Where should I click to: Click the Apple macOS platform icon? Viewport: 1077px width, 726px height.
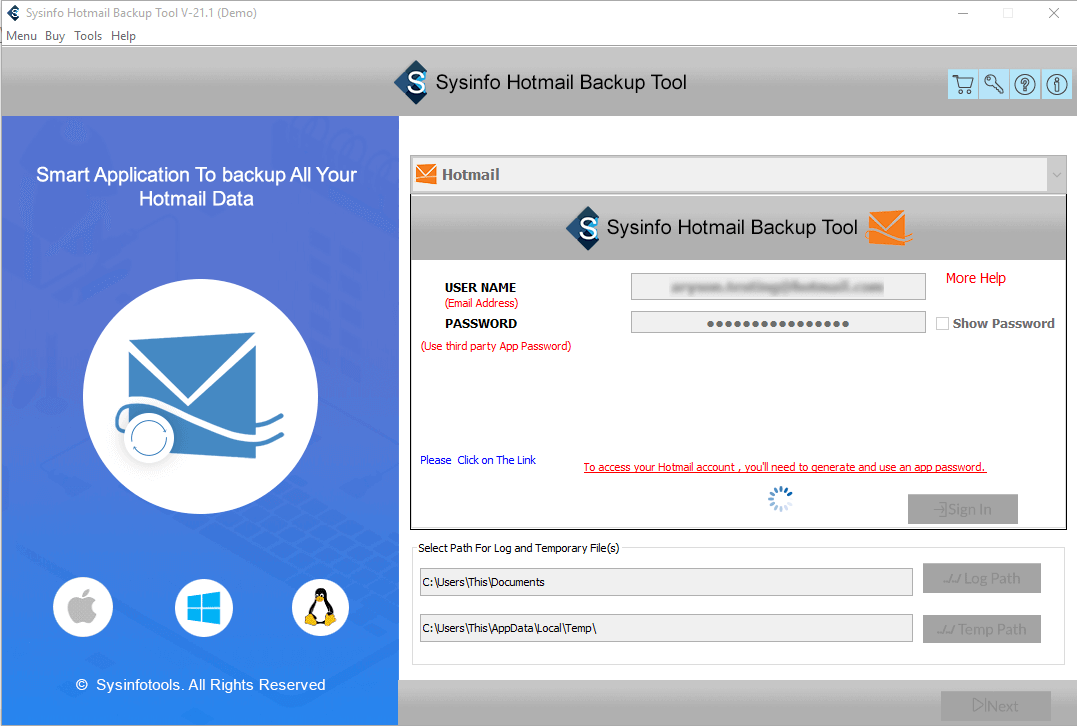pos(83,607)
